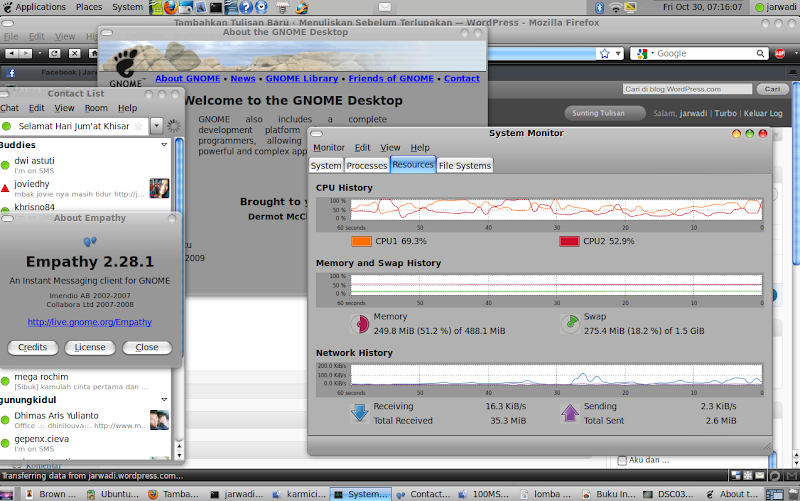800x501 pixels.
Task: Click the Sunting Tulisan button
Action: pos(605,113)
